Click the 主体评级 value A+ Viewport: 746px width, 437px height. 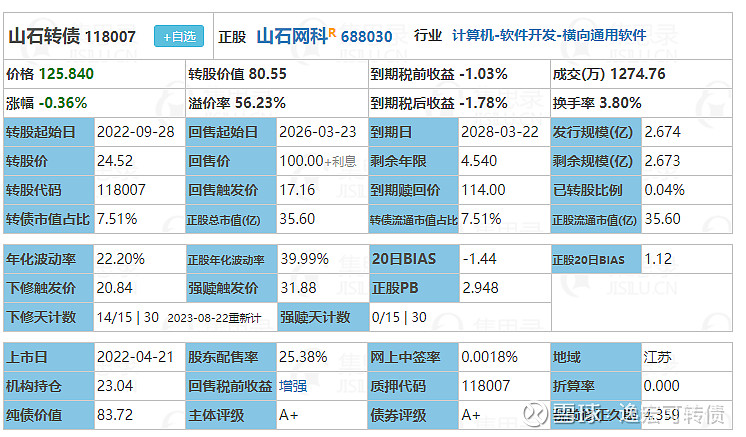point(288,415)
